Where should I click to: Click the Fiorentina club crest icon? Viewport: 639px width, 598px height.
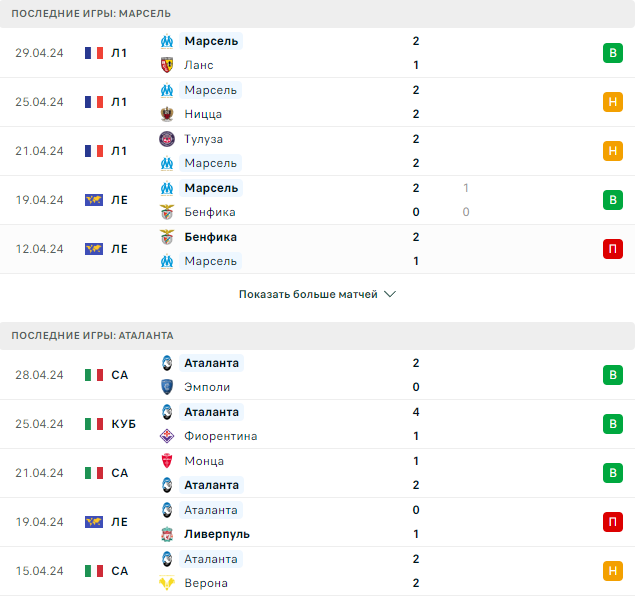[167, 436]
